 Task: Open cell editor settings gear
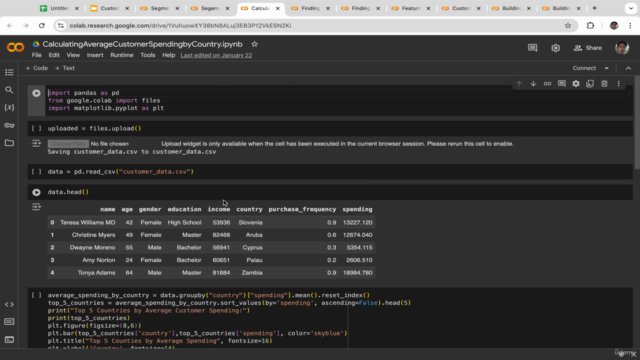tap(576, 84)
